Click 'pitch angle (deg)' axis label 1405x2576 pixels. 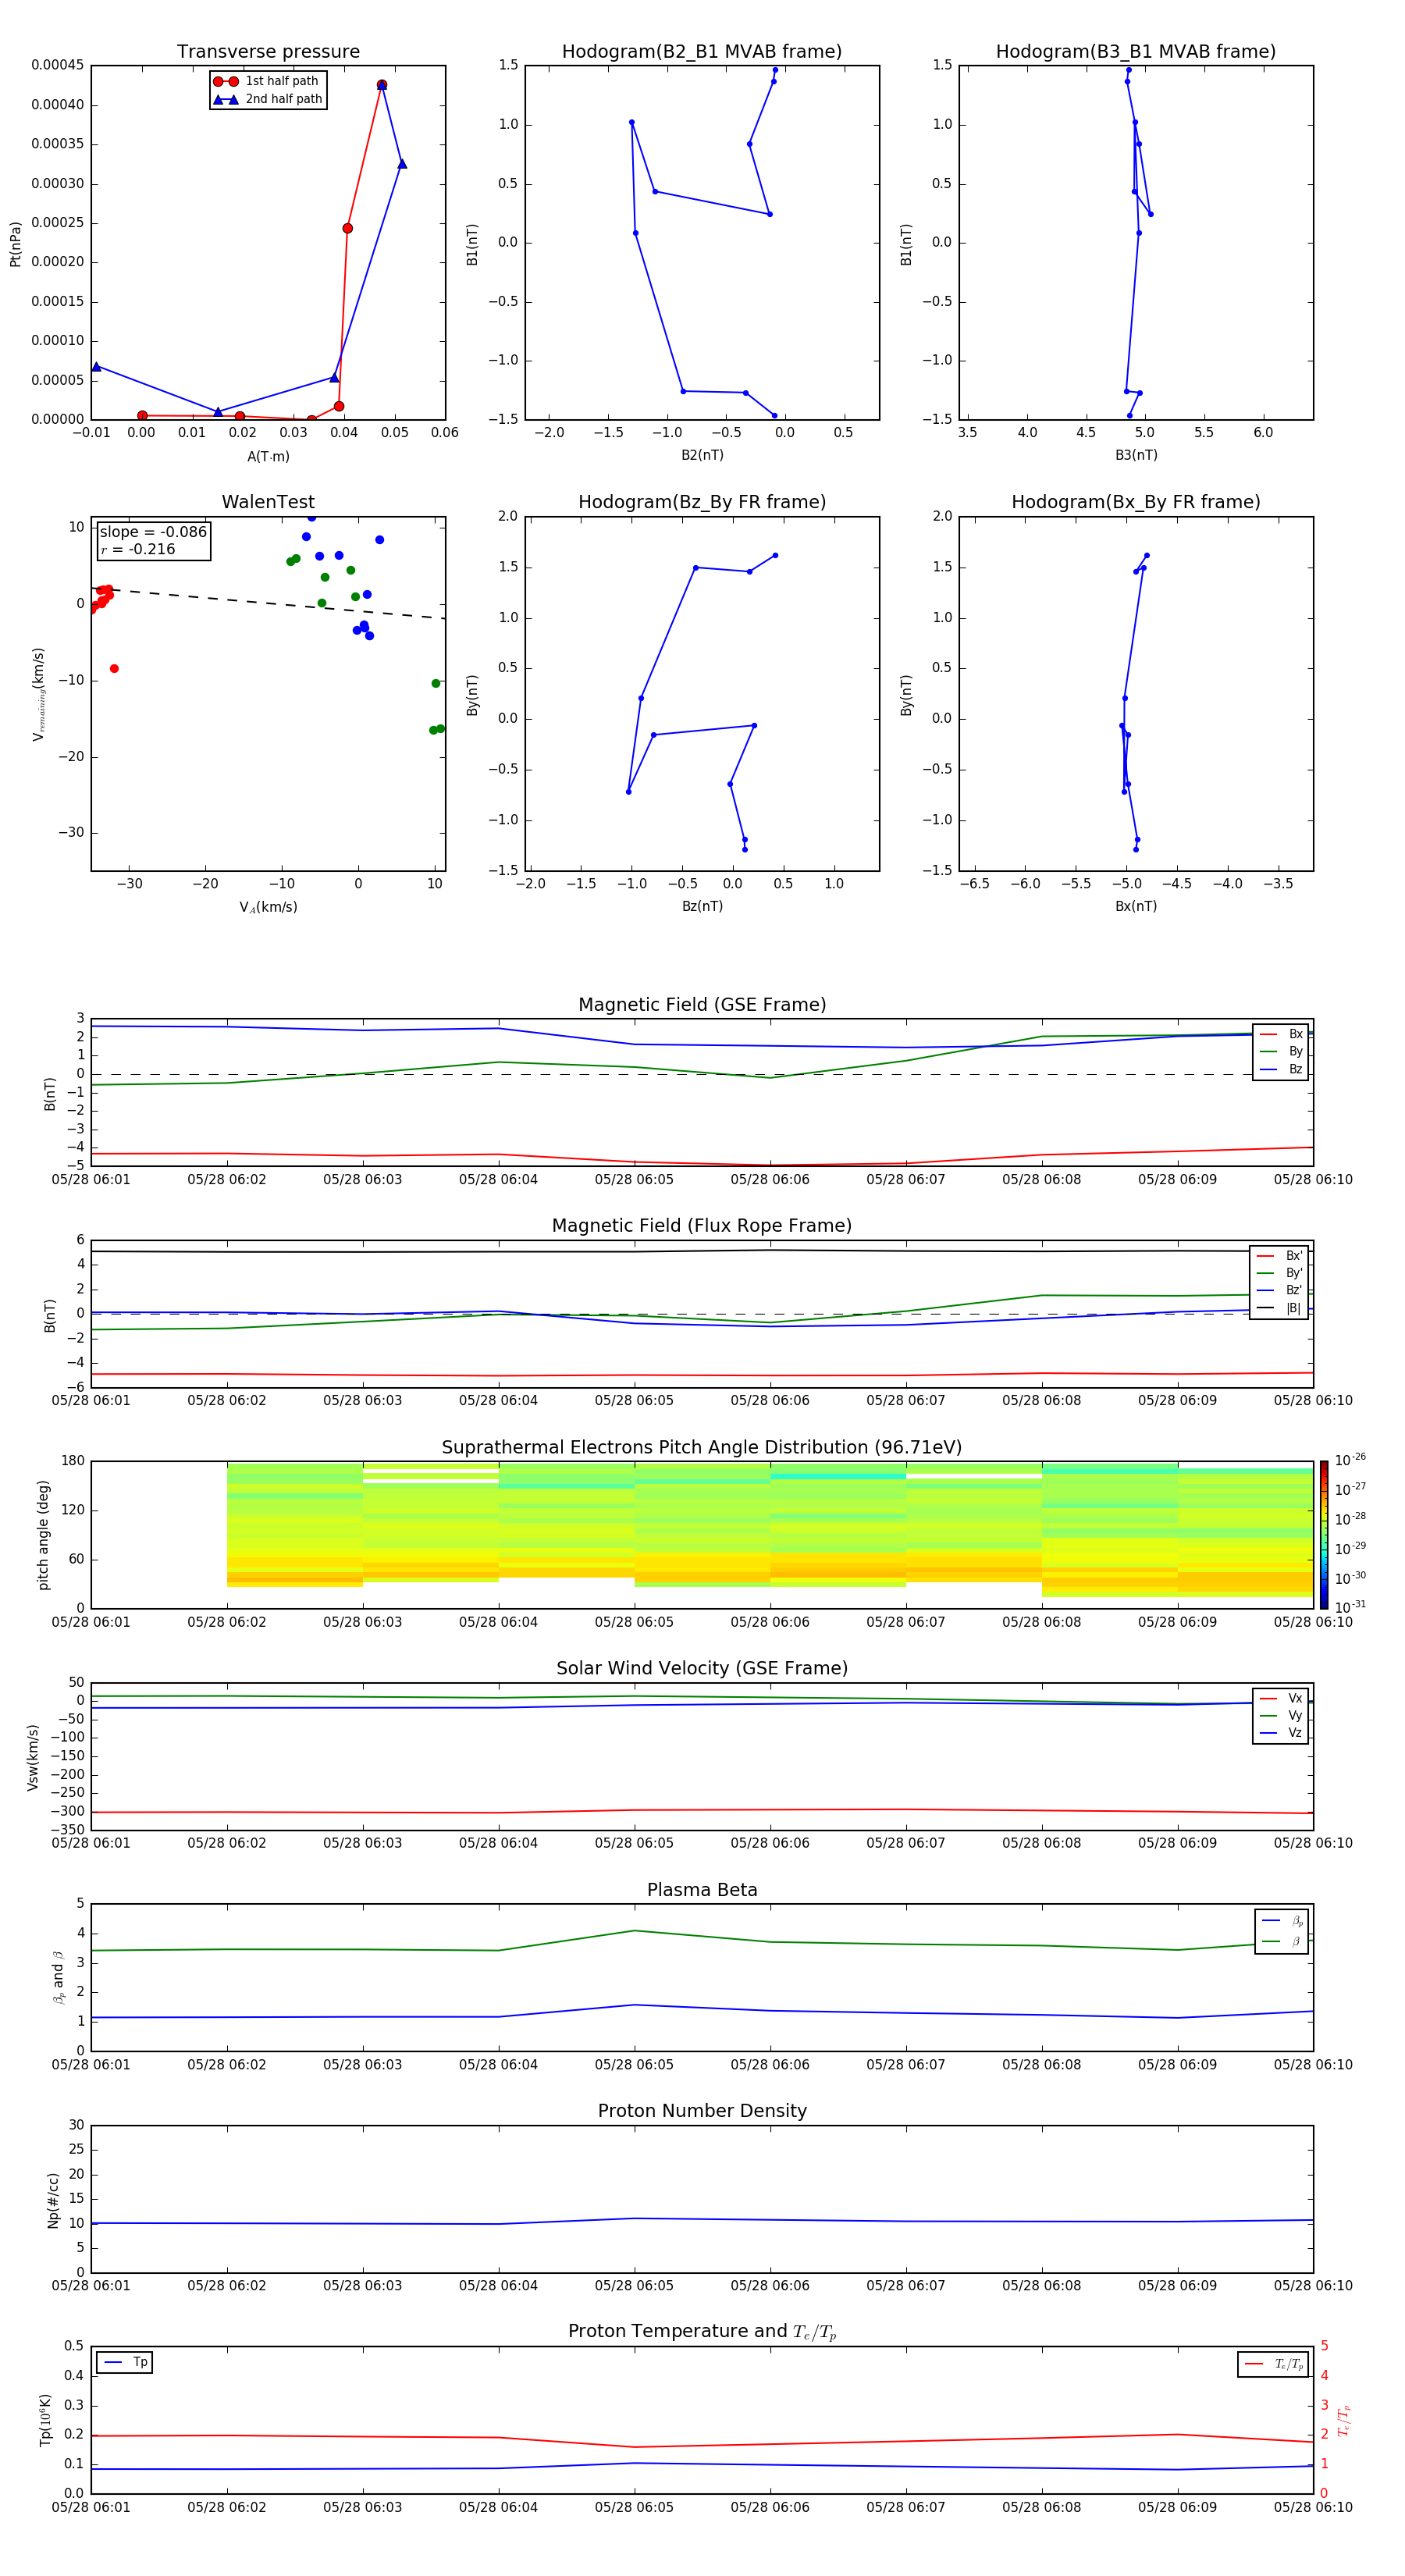44,1535
